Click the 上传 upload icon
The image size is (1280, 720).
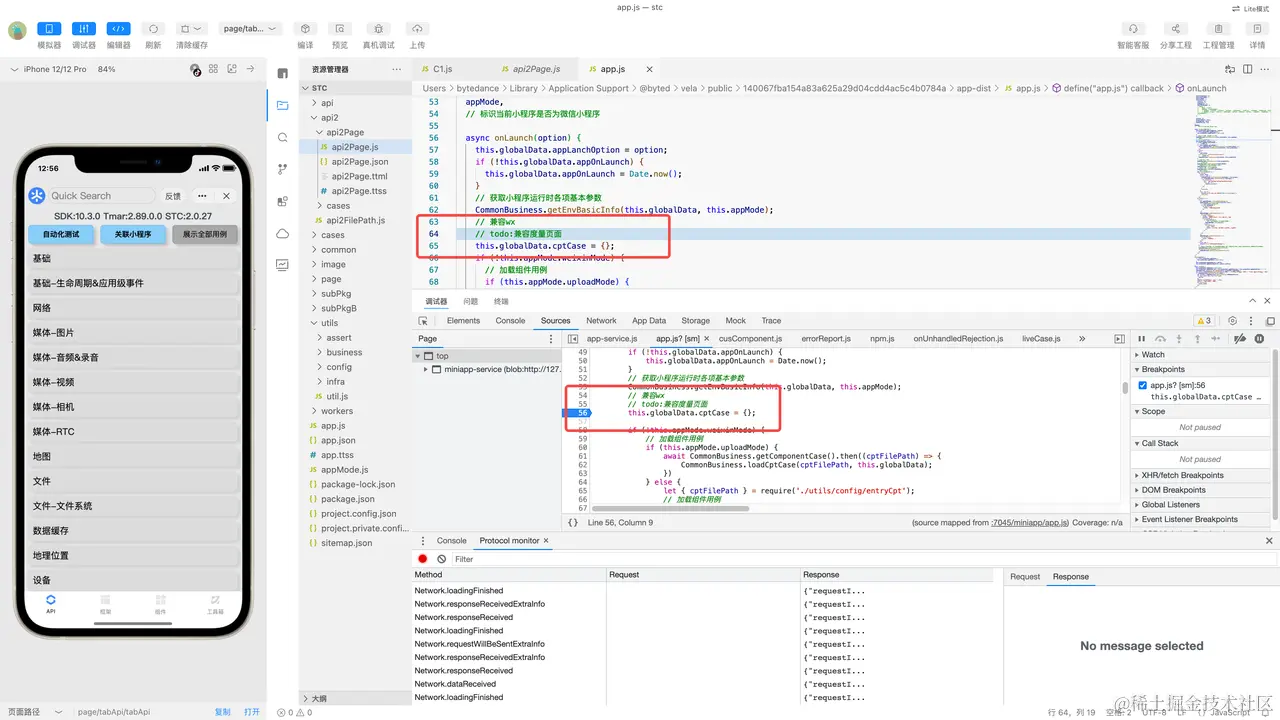[417, 29]
